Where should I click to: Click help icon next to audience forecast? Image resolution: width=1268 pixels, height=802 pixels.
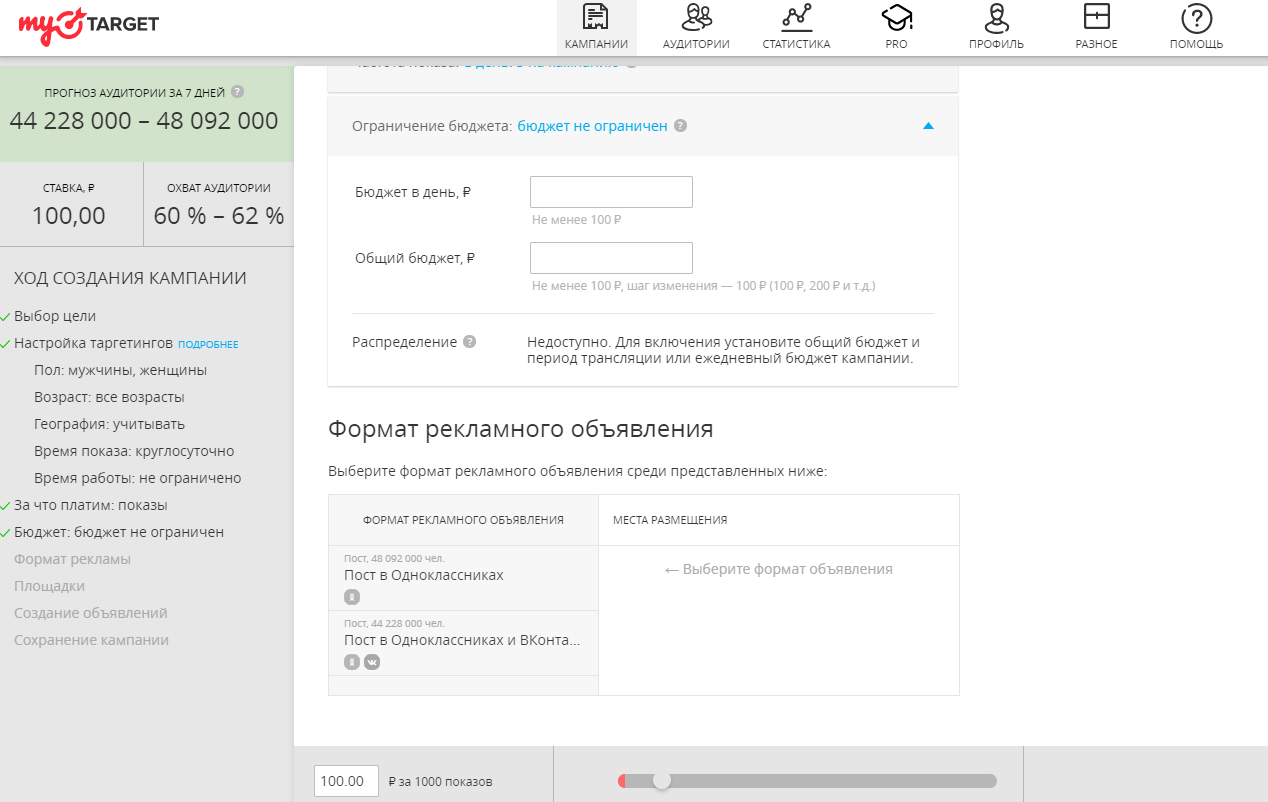[x=237, y=92]
